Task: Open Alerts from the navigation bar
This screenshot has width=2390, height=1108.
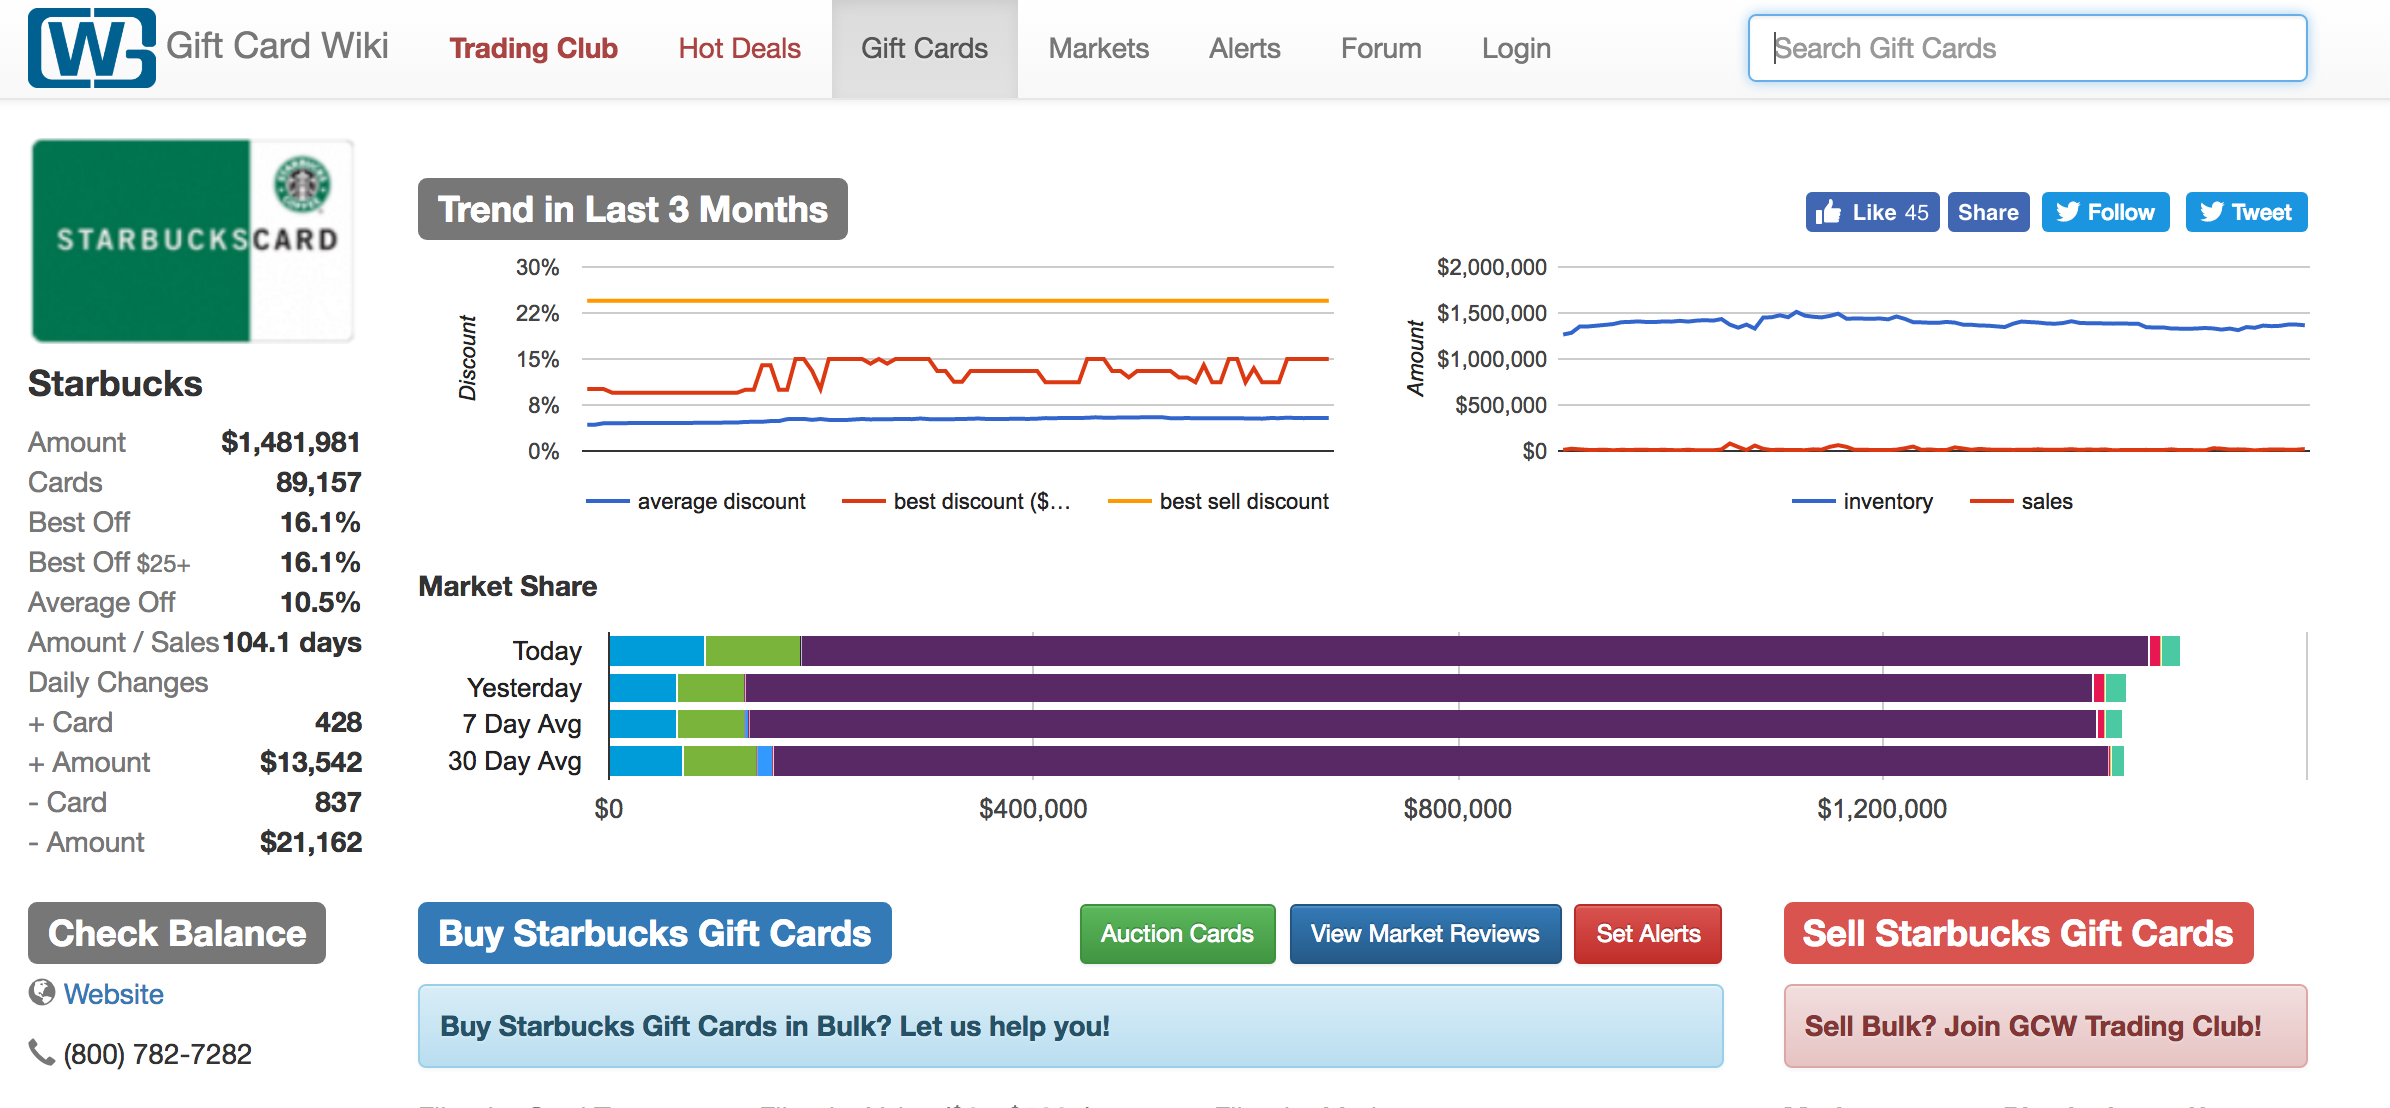Action: 1244,48
